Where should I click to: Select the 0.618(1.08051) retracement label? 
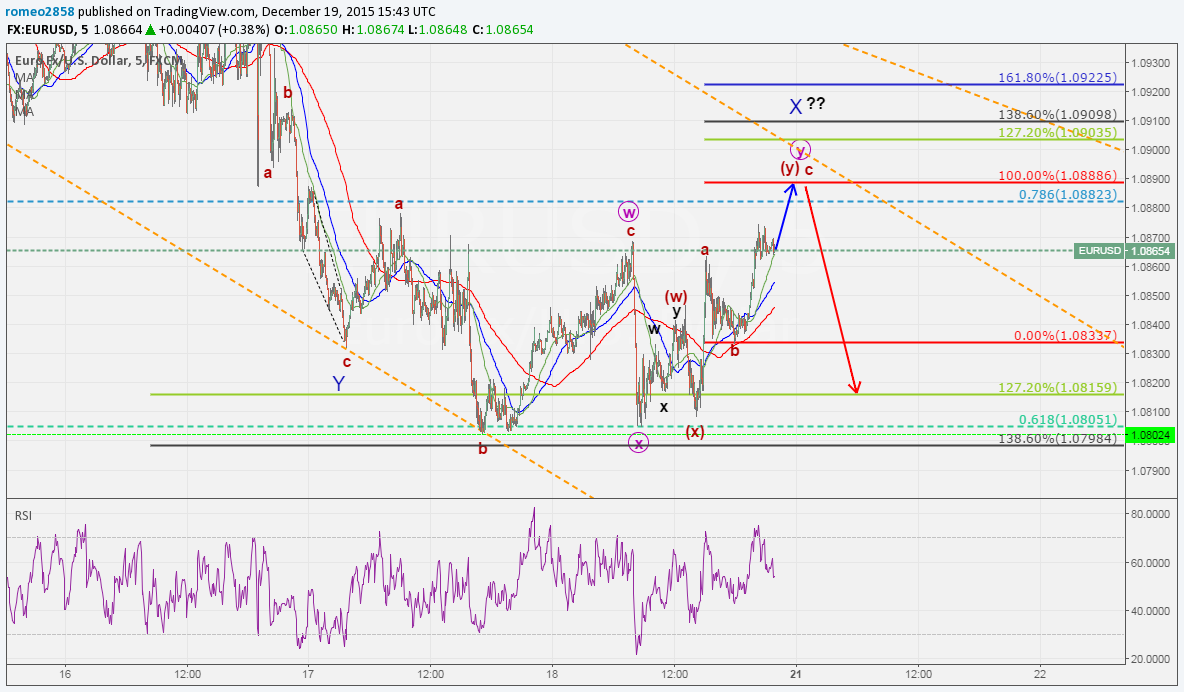tap(1067, 420)
